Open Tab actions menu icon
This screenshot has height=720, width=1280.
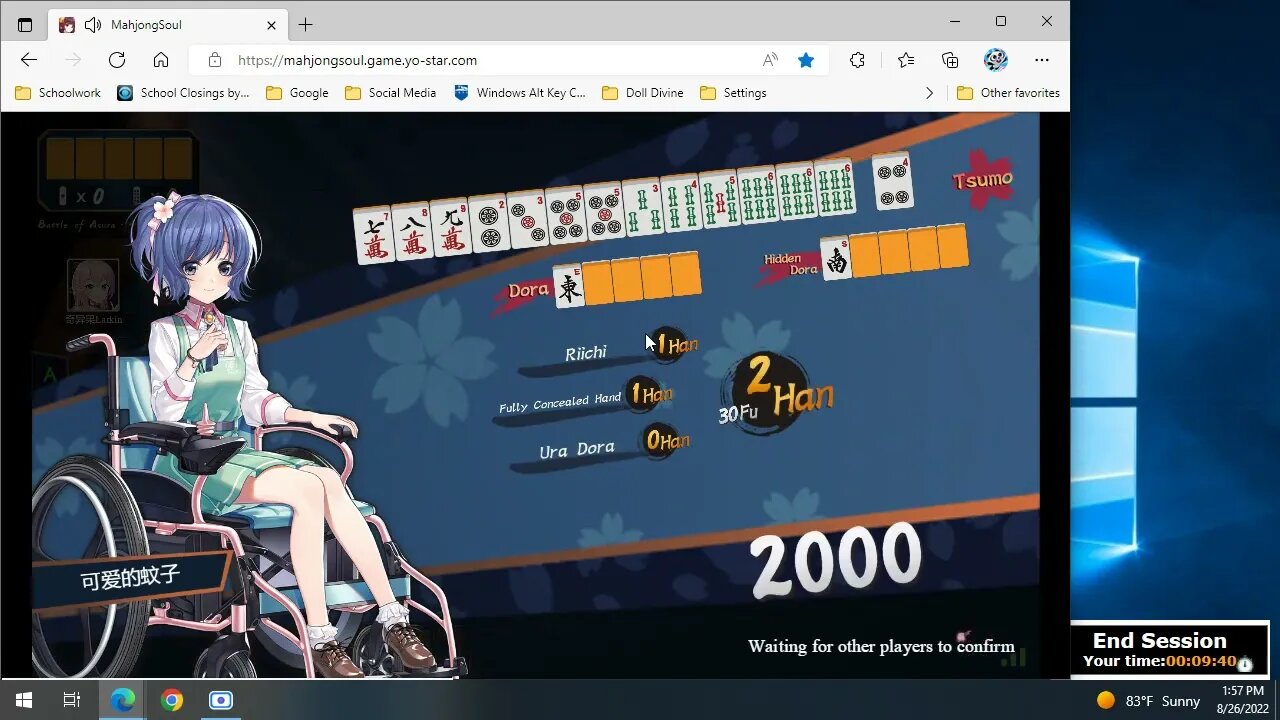pyautogui.click(x=25, y=24)
